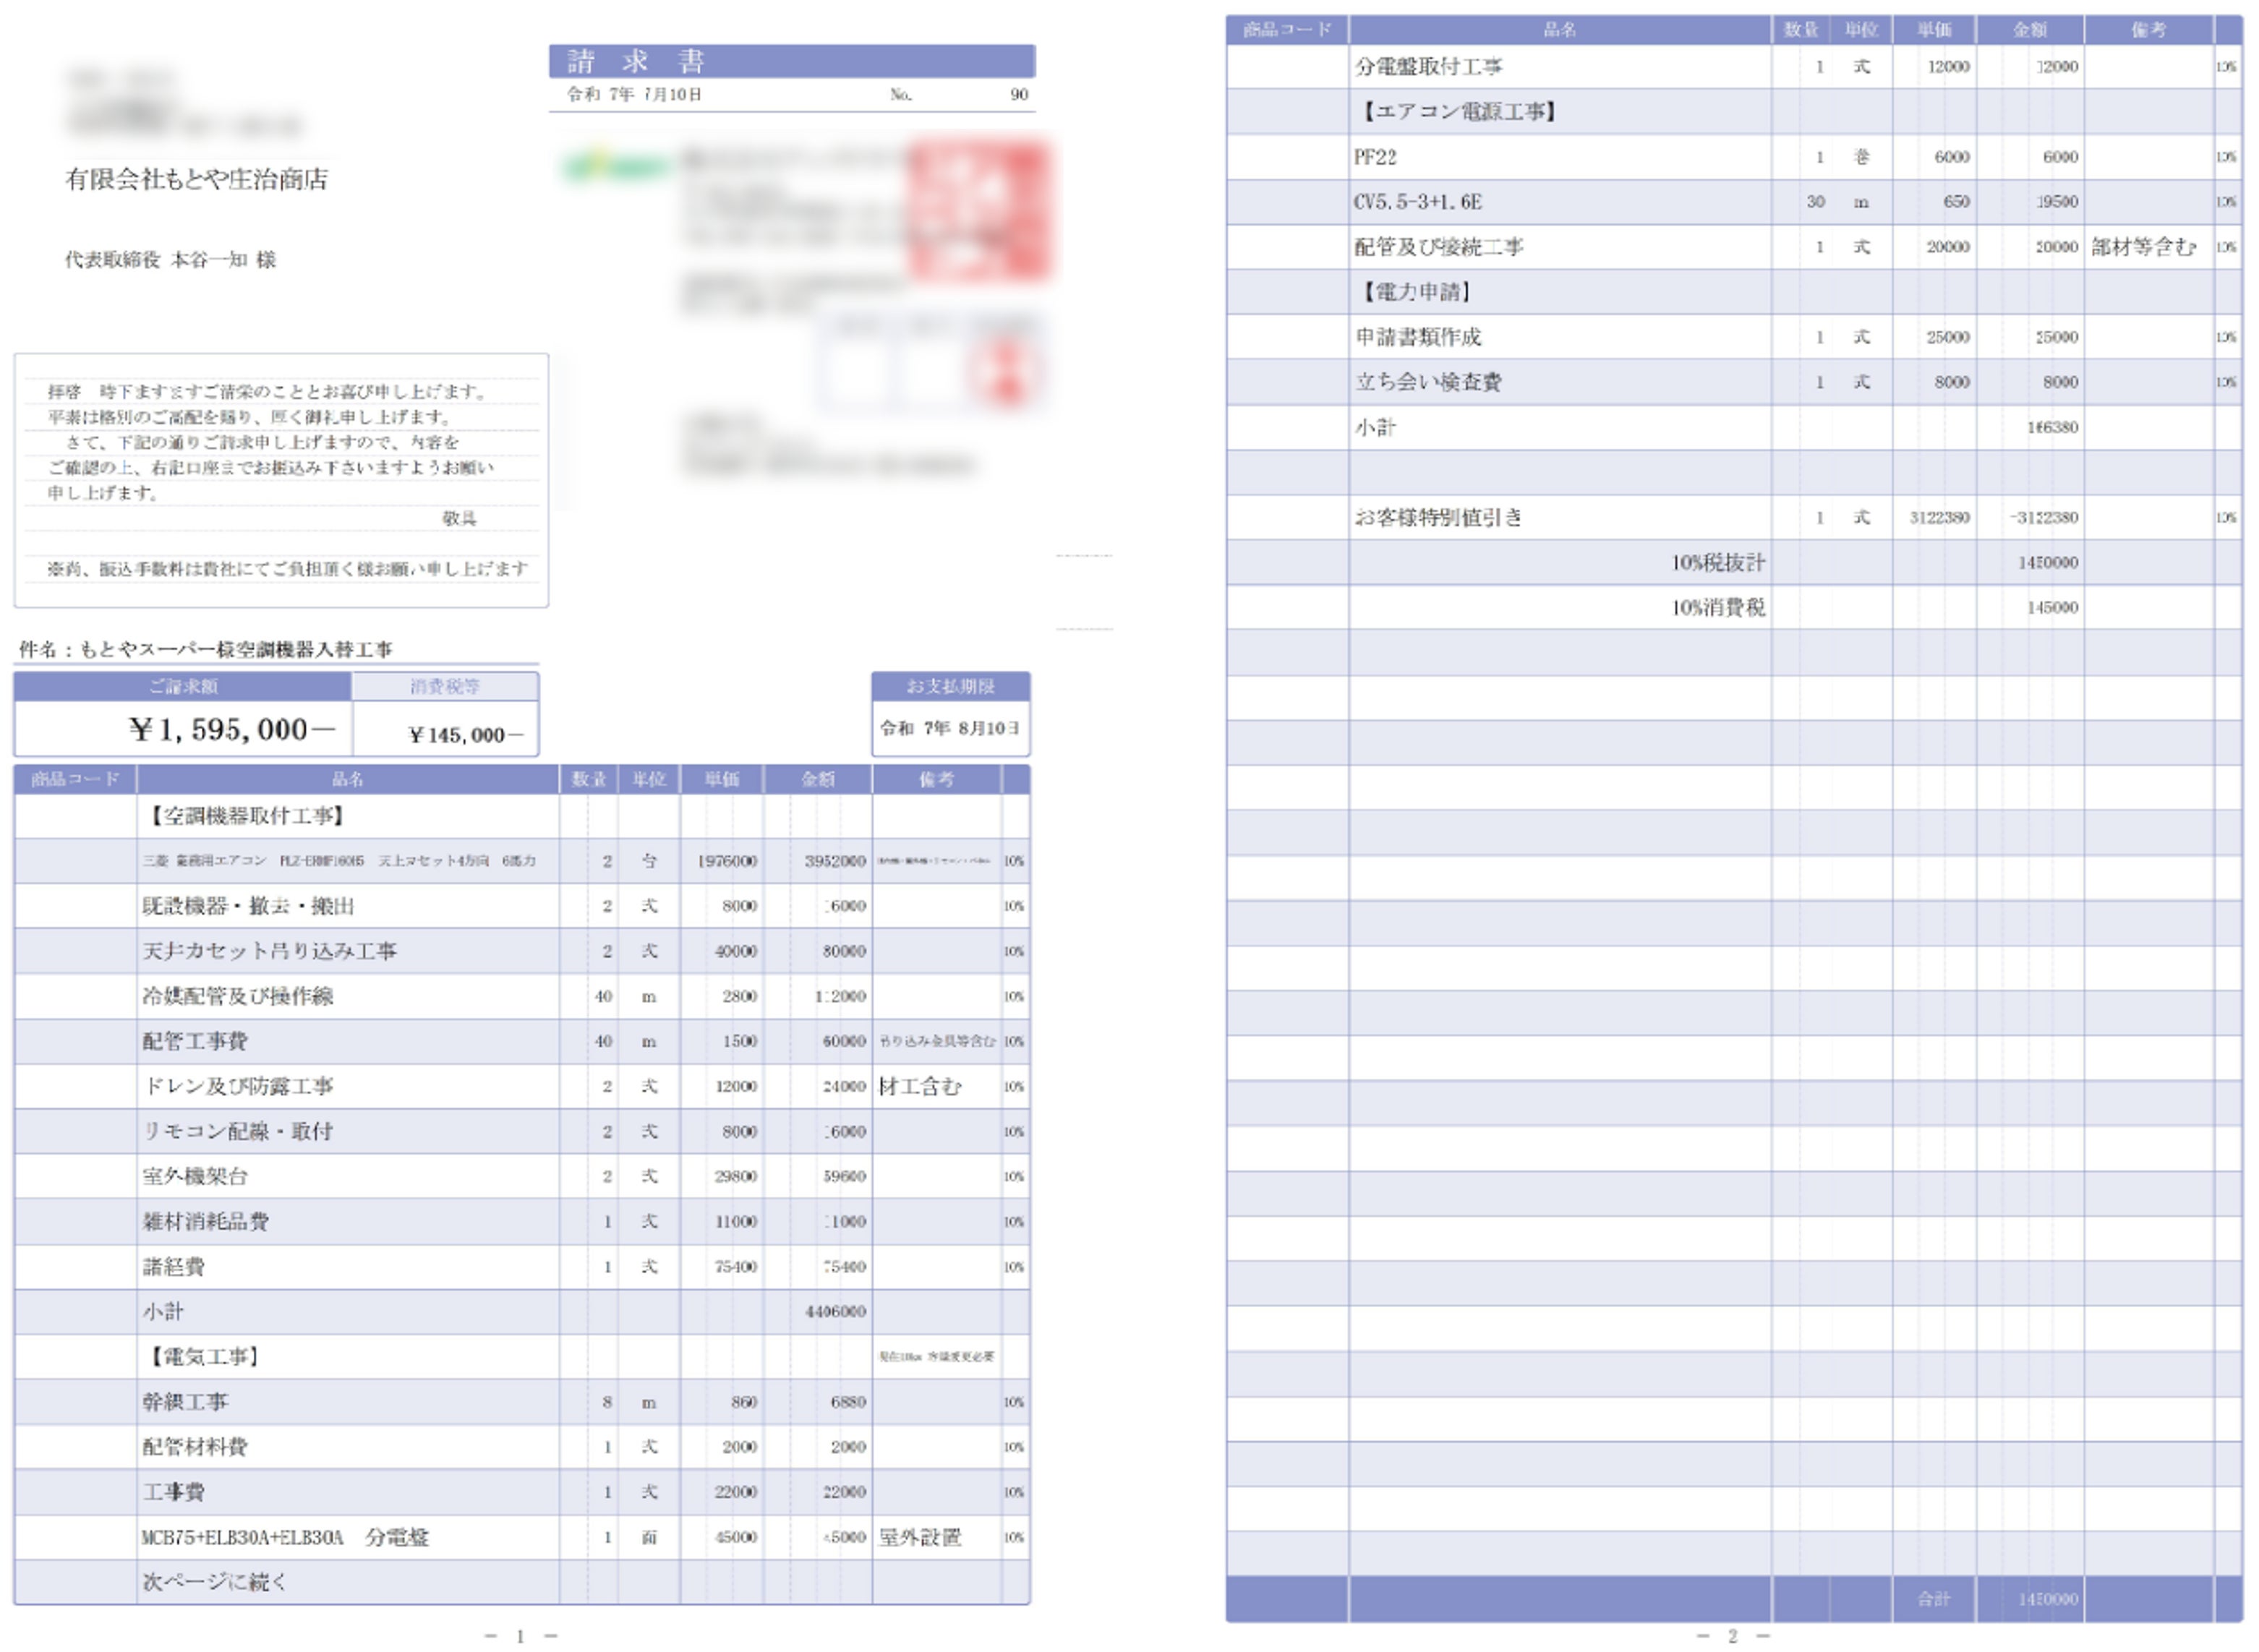This screenshot has width=2259, height=1652.
Task: Click the 10%消費税 row on page two
Action: (1717, 607)
